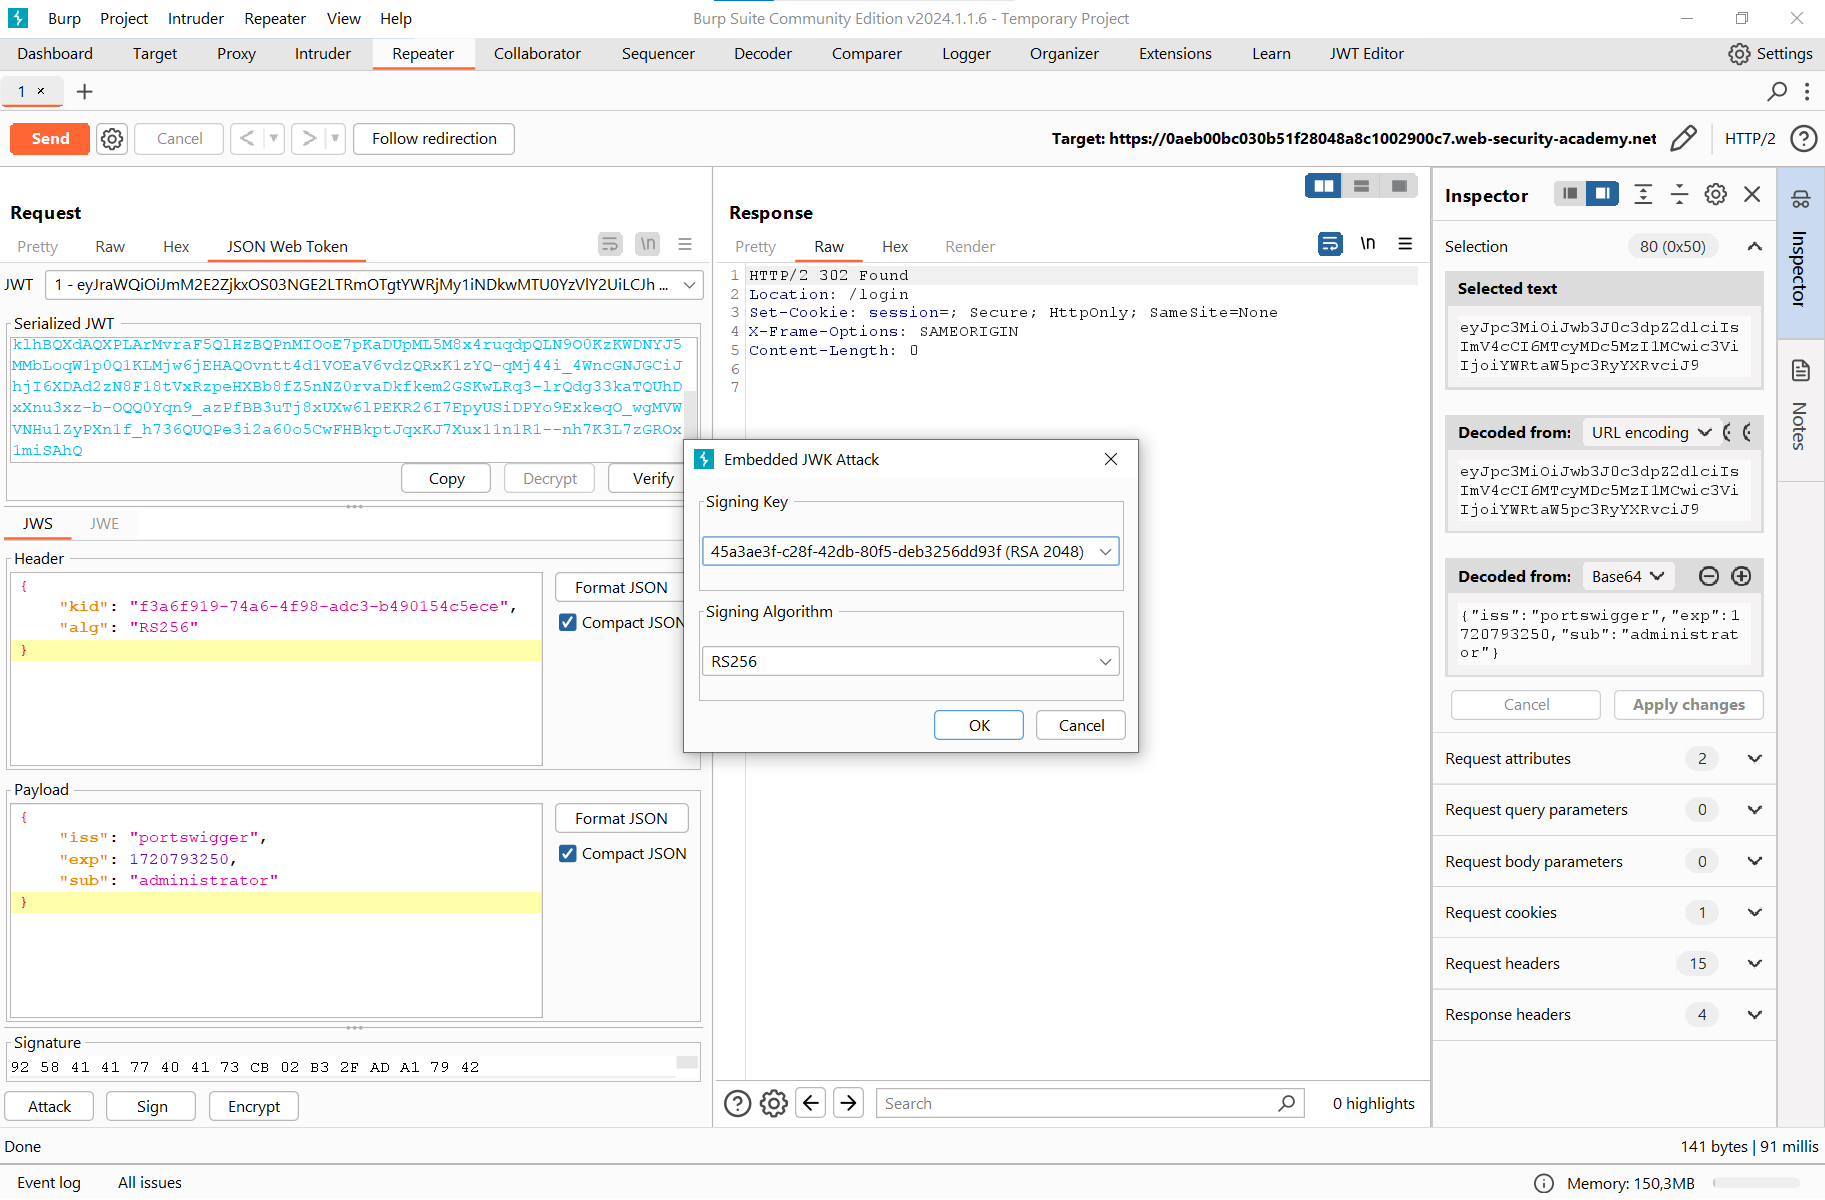Open the Signing Algorithm RS256 dropdown
1825x1200 pixels.
pyautogui.click(x=910, y=661)
